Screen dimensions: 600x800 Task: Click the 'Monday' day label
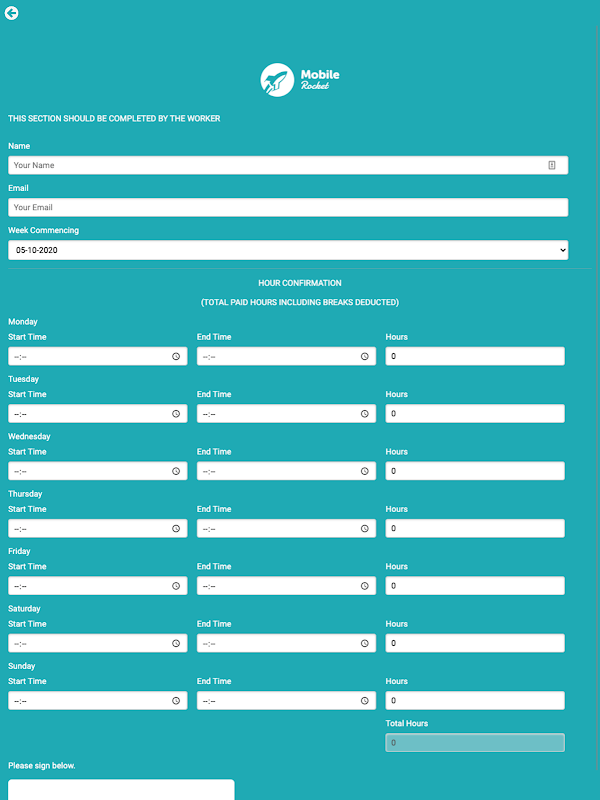point(23,322)
